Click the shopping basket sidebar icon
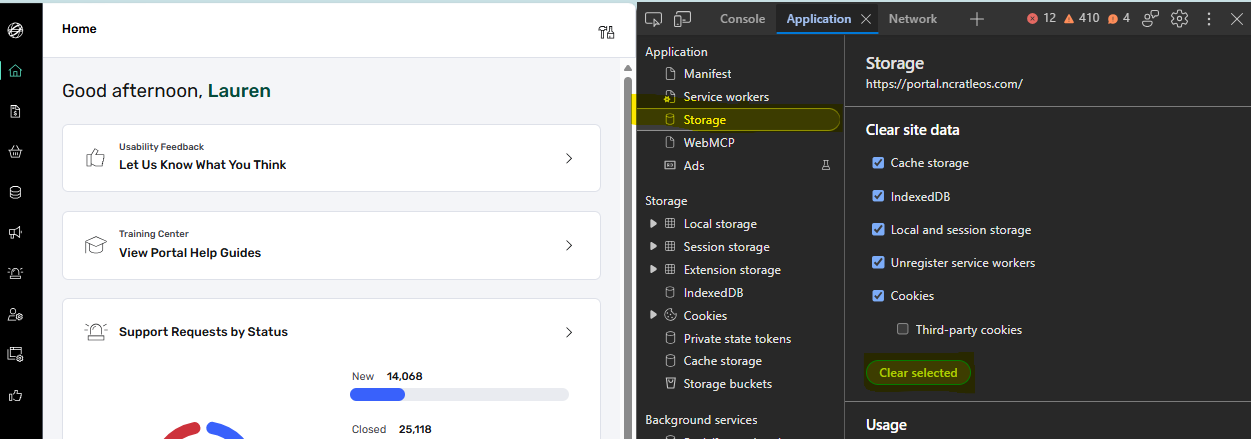Screen dimensions: 1251x439 (15, 152)
